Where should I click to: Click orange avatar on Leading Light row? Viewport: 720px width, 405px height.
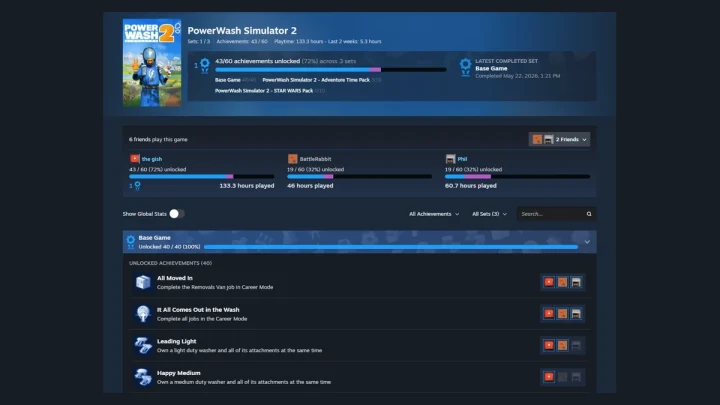(x=562, y=345)
